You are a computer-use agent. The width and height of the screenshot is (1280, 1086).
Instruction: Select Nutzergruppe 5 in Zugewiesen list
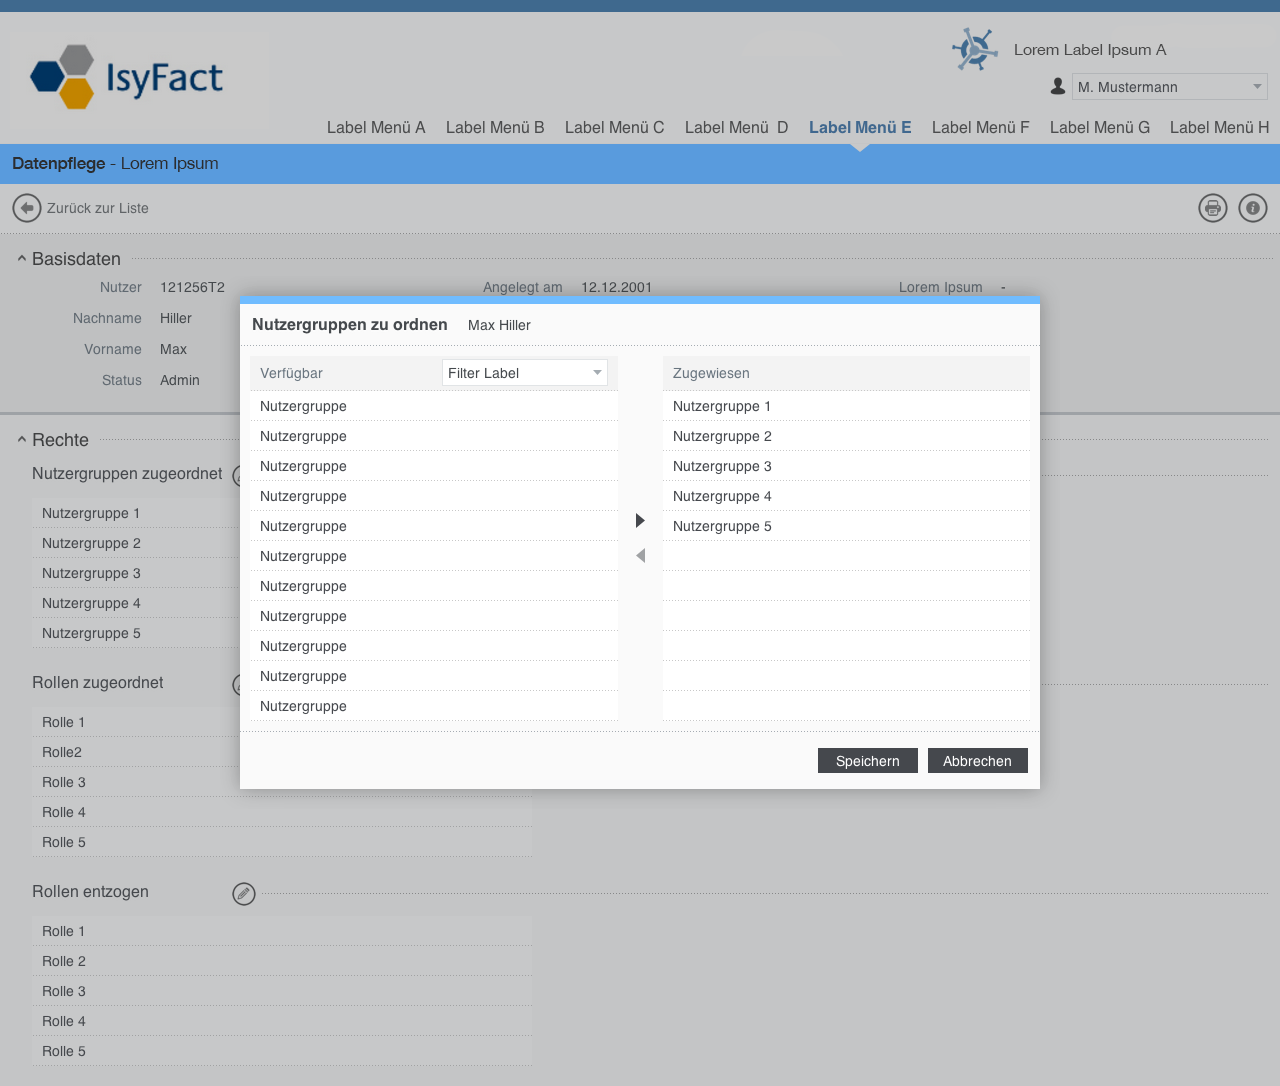(x=722, y=526)
